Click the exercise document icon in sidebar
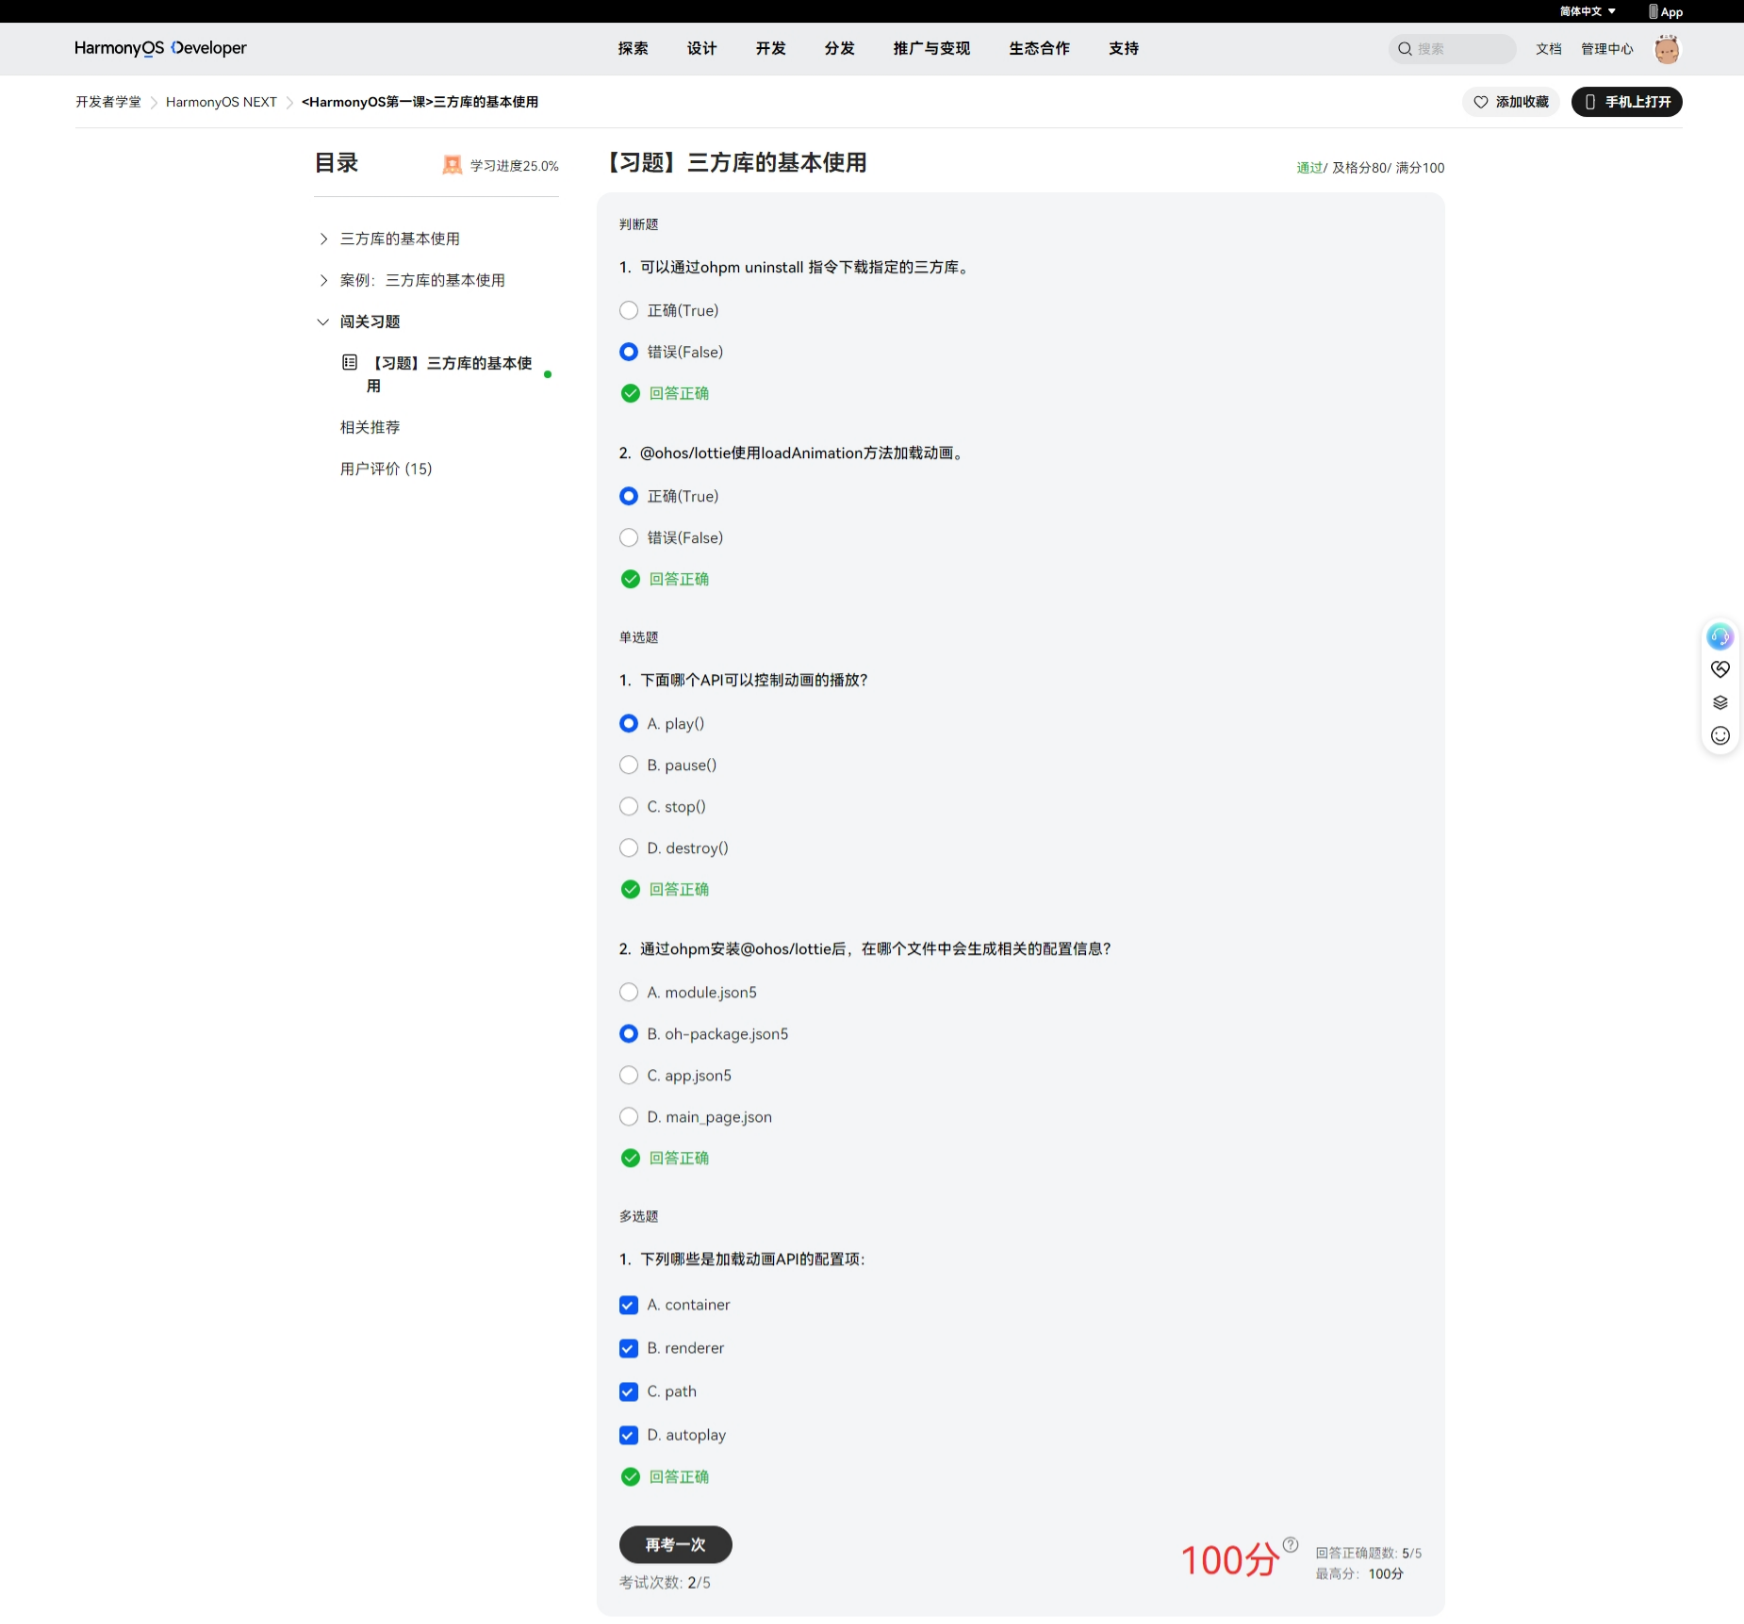The width and height of the screenshot is (1744, 1624). (x=350, y=362)
